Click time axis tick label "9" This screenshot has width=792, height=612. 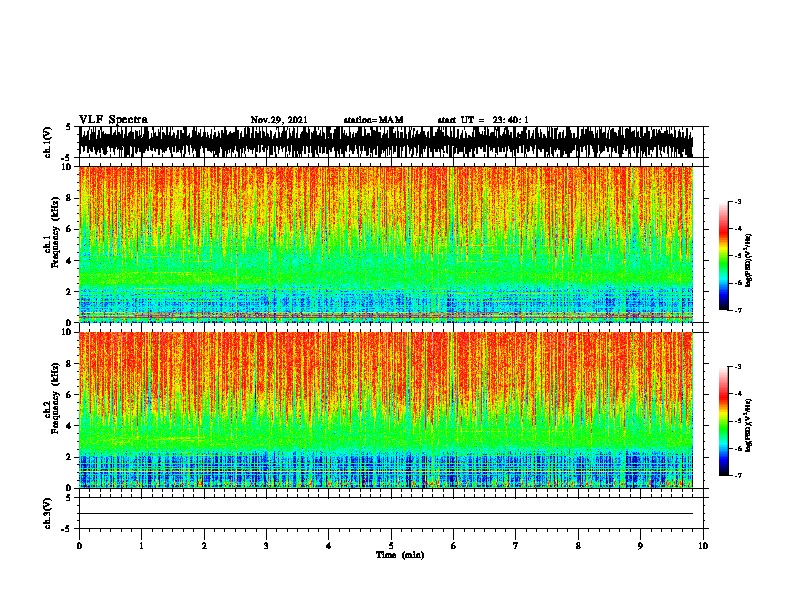640,546
